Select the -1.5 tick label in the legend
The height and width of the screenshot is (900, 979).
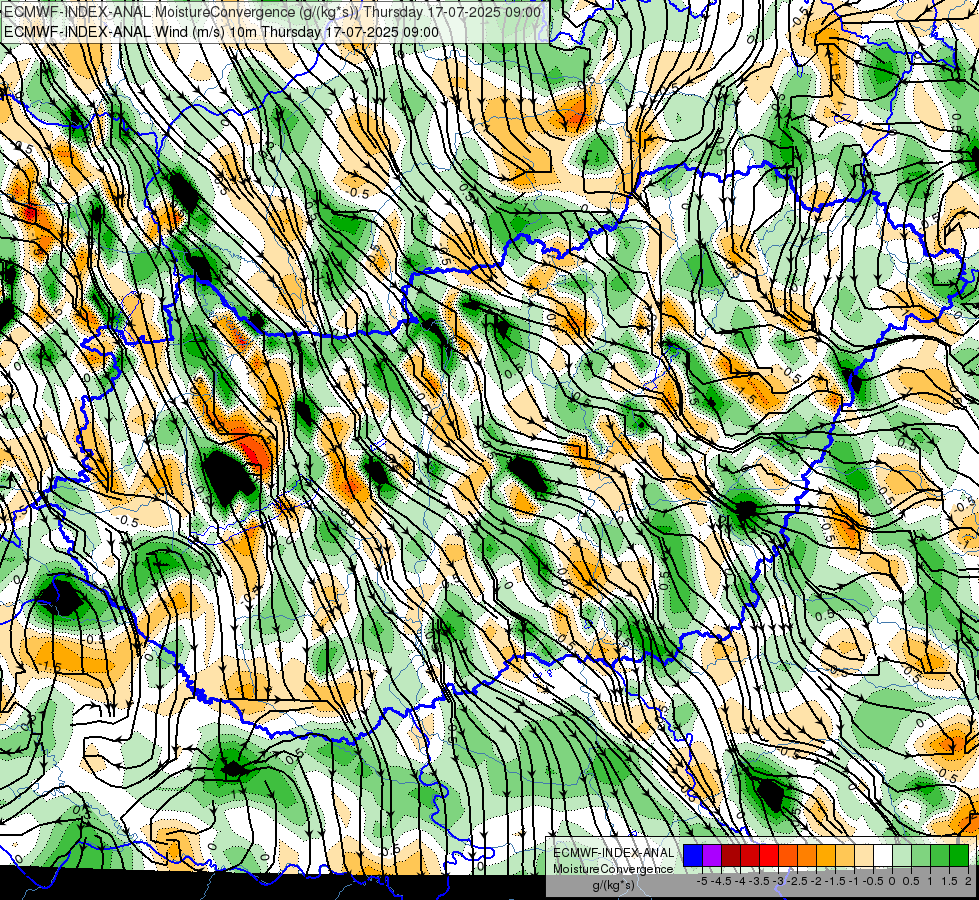pos(835,881)
